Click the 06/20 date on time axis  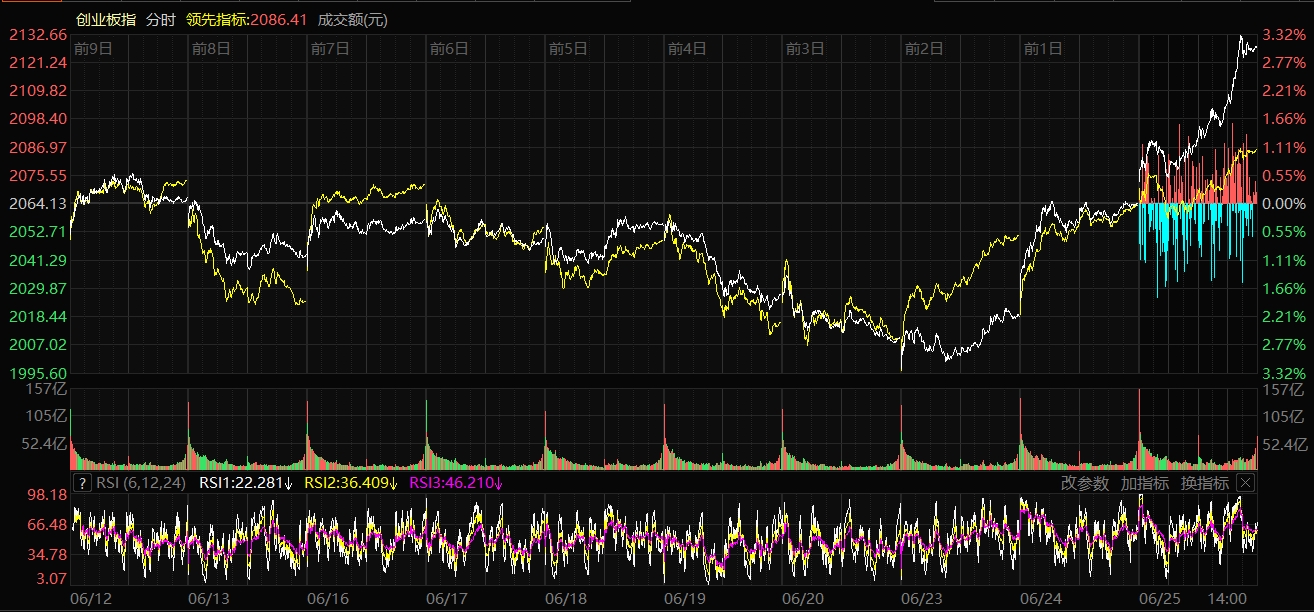803,598
